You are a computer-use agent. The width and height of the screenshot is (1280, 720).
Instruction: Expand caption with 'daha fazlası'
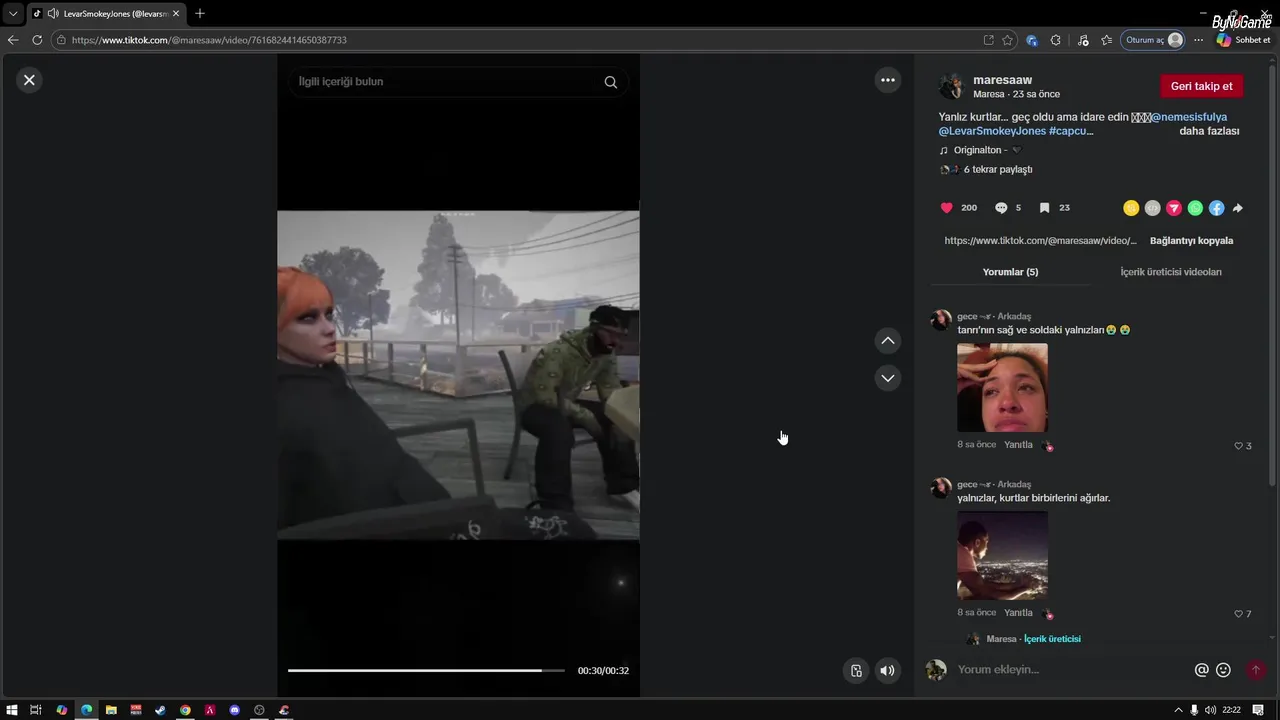click(x=1209, y=131)
